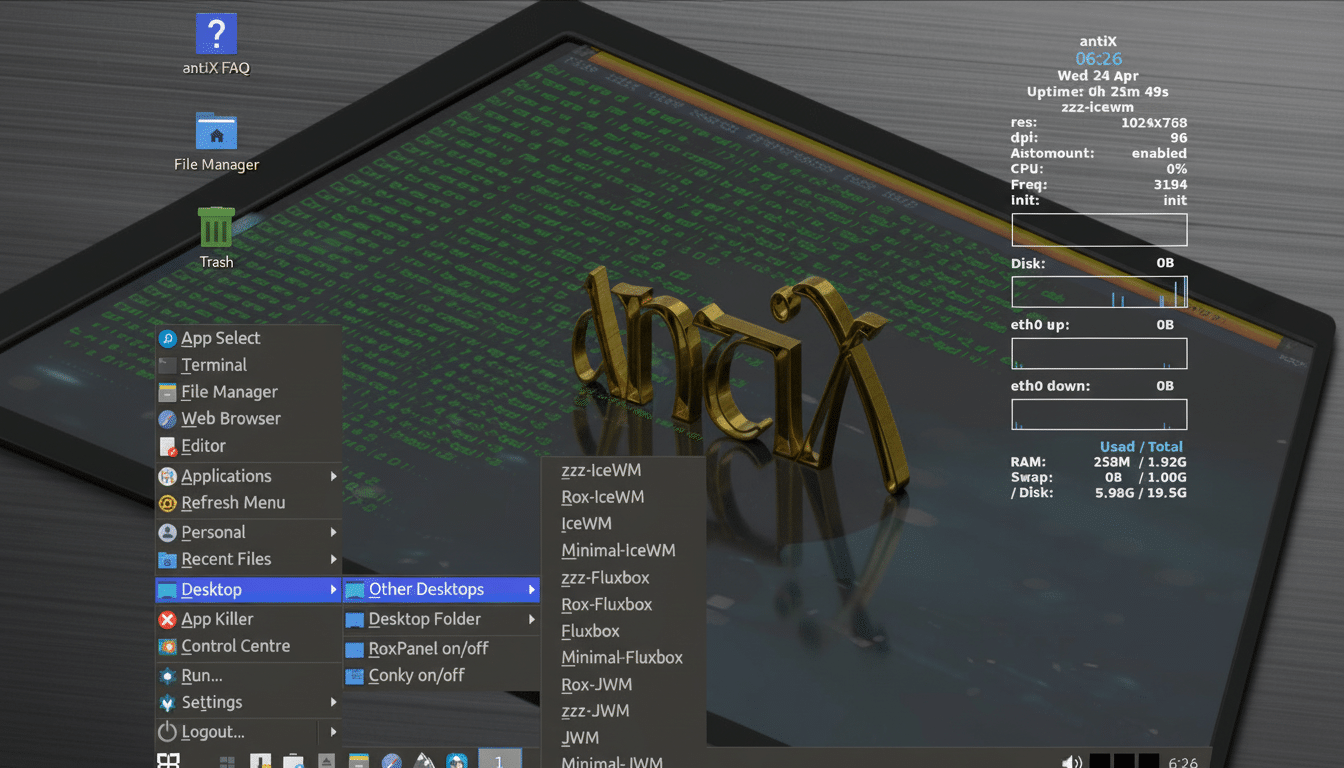Screen dimensions: 1344x768
Task: Expand the Applications submenu
Action: coord(227,475)
